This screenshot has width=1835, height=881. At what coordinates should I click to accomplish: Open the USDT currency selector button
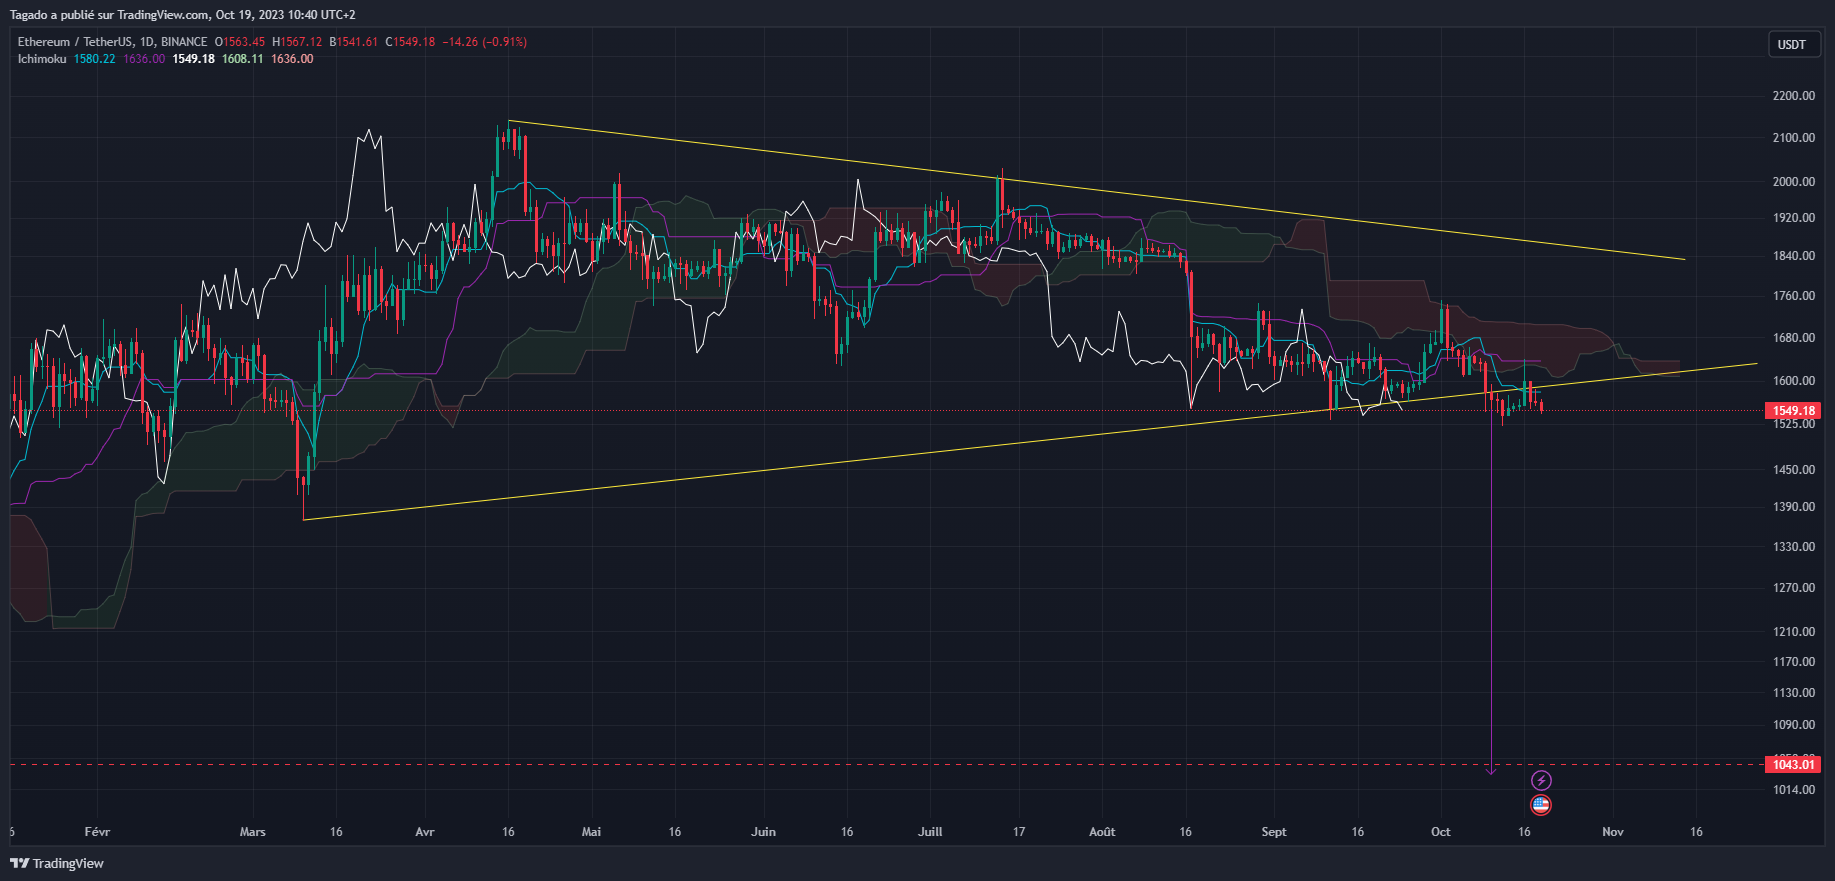tap(1792, 44)
